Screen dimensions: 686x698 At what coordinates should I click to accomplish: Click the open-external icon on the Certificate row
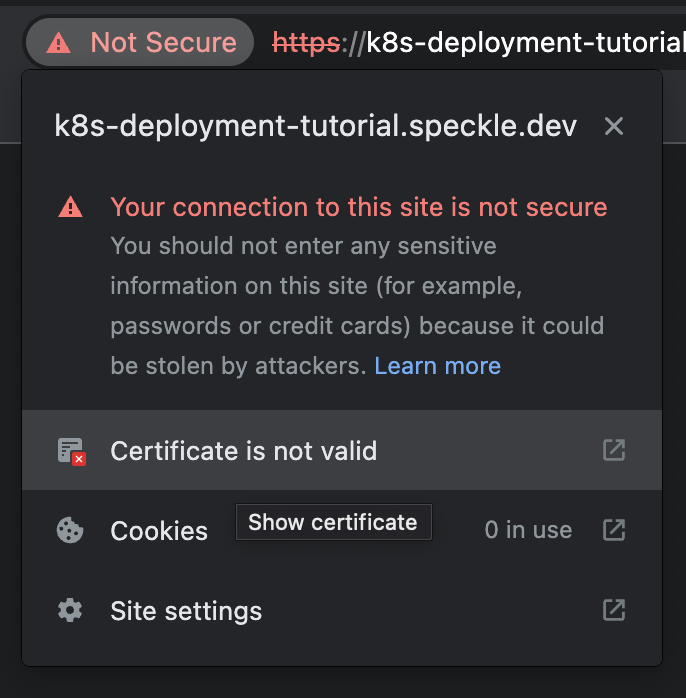pyautogui.click(x=614, y=450)
